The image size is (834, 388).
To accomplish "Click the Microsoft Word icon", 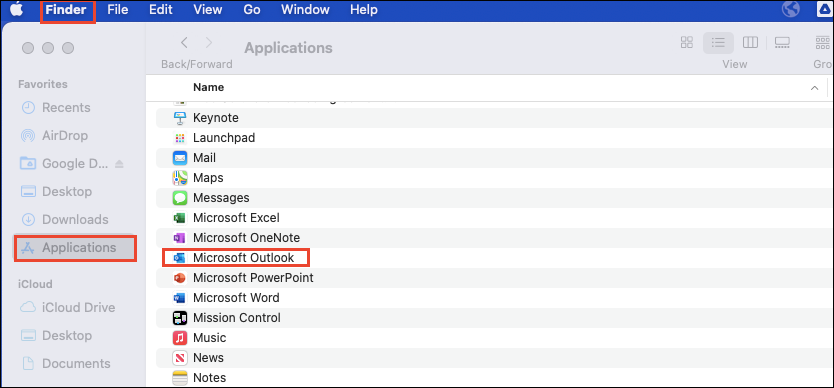I will pos(180,298).
